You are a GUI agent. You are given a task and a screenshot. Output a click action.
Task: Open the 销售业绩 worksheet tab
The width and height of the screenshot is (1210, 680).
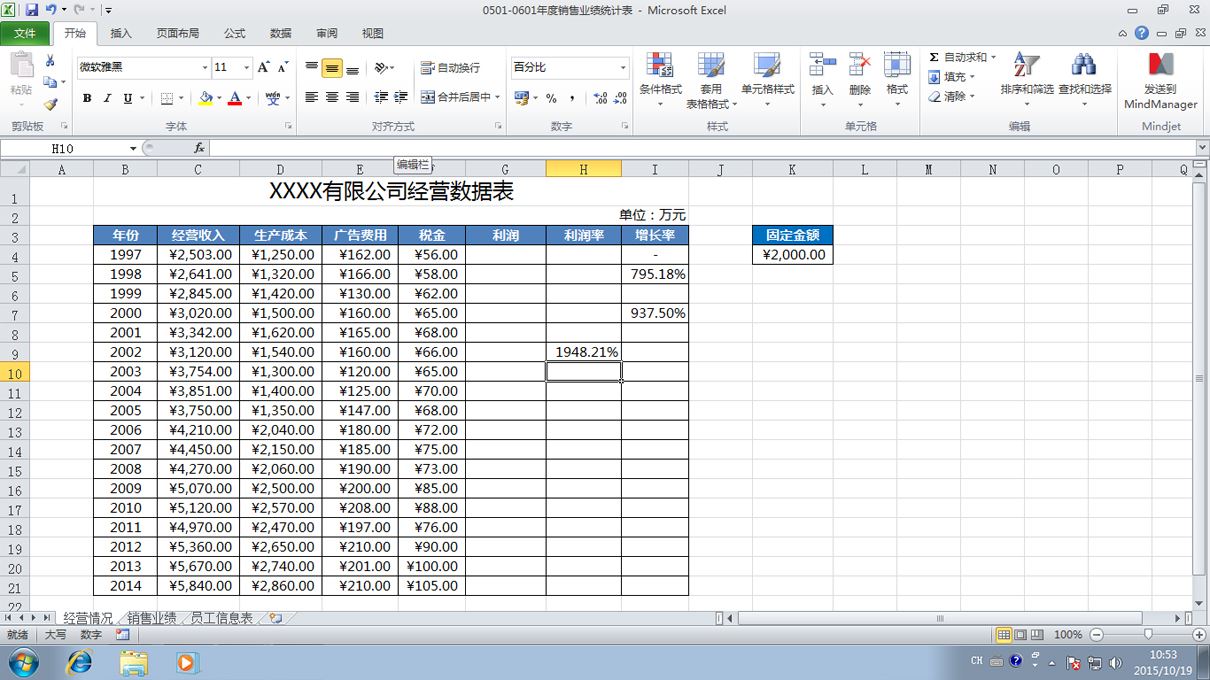click(x=152, y=618)
